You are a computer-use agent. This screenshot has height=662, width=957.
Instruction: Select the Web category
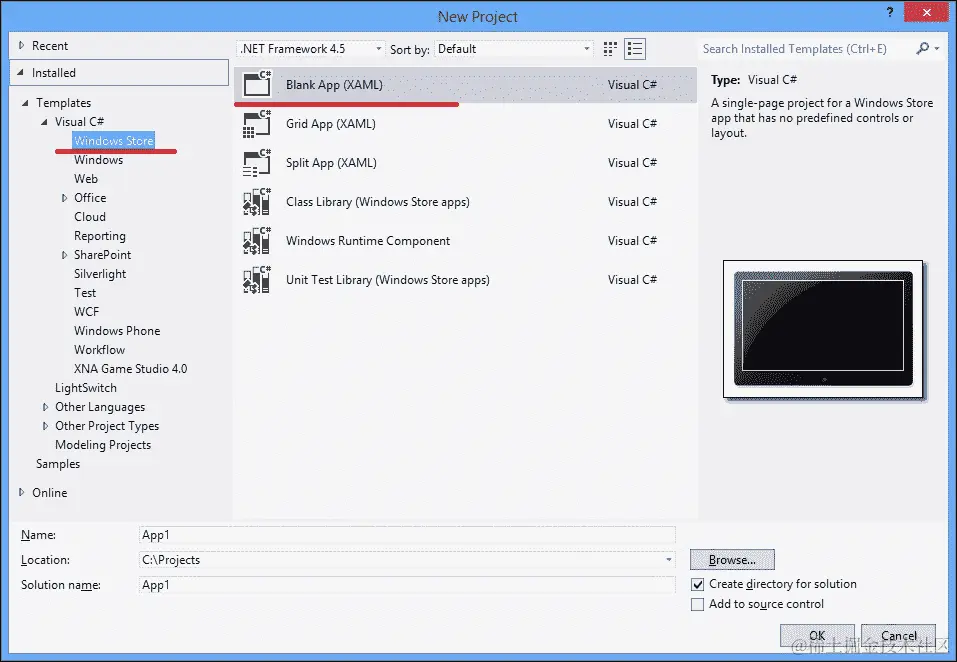pyautogui.click(x=85, y=179)
